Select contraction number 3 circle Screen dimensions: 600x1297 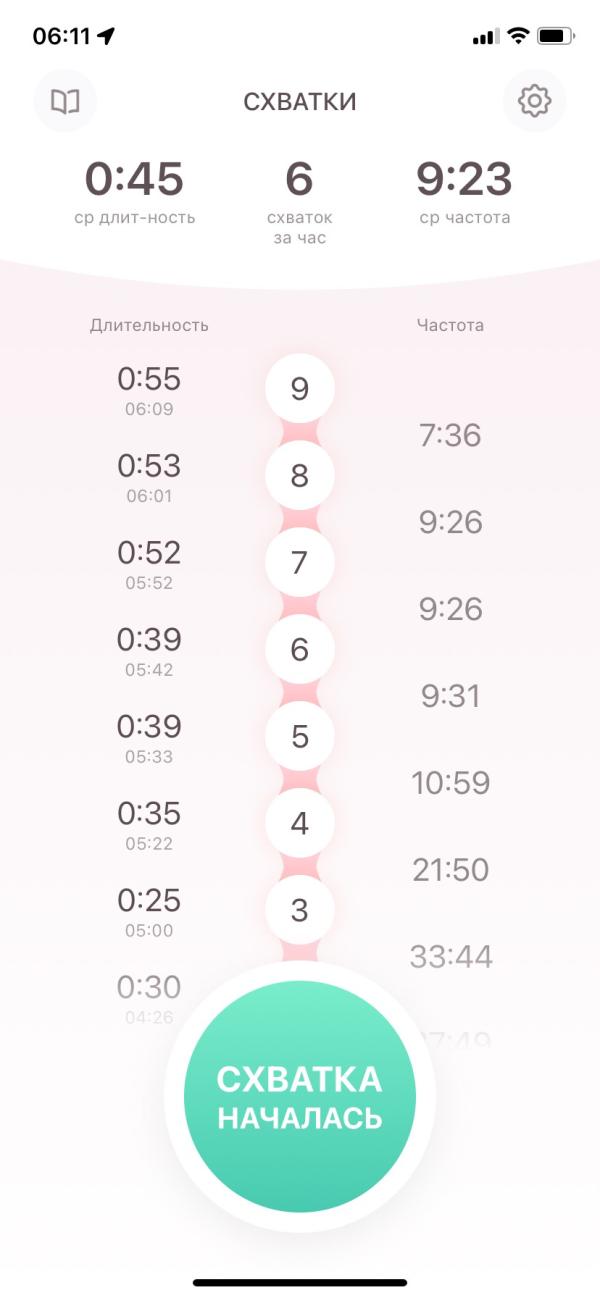(x=300, y=911)
